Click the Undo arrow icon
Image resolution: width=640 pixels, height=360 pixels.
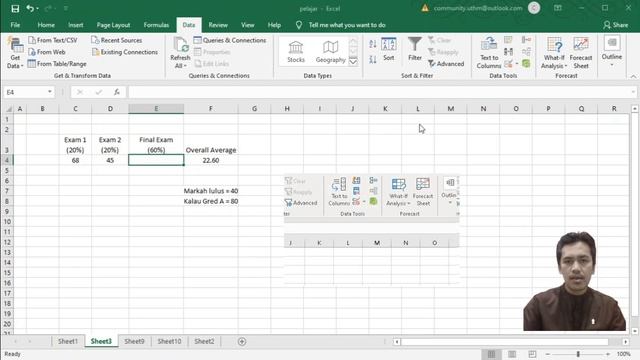click(30, 8)
